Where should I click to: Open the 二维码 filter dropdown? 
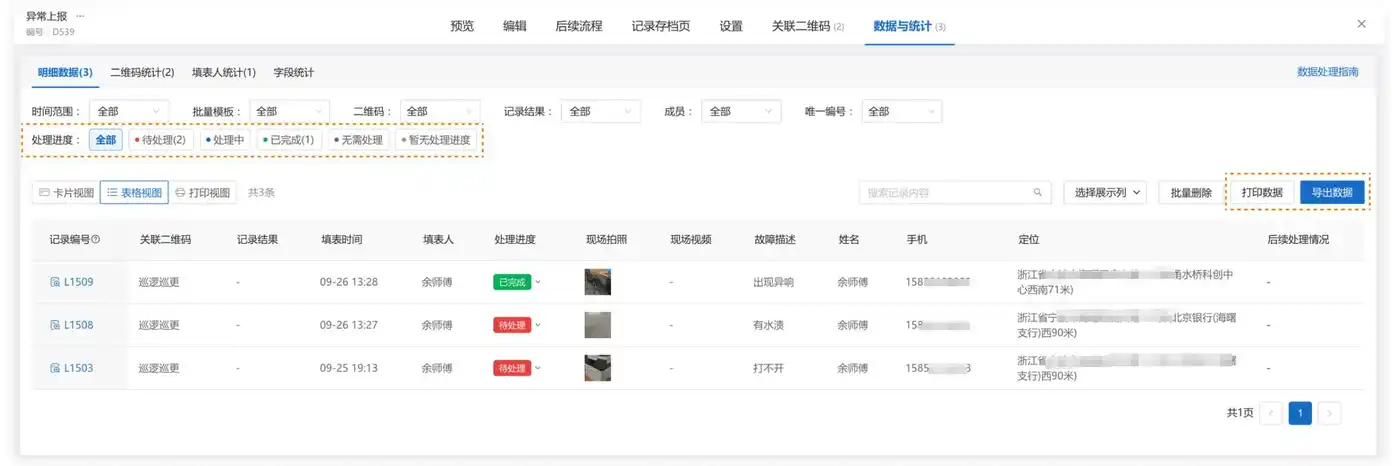(439, 111)
